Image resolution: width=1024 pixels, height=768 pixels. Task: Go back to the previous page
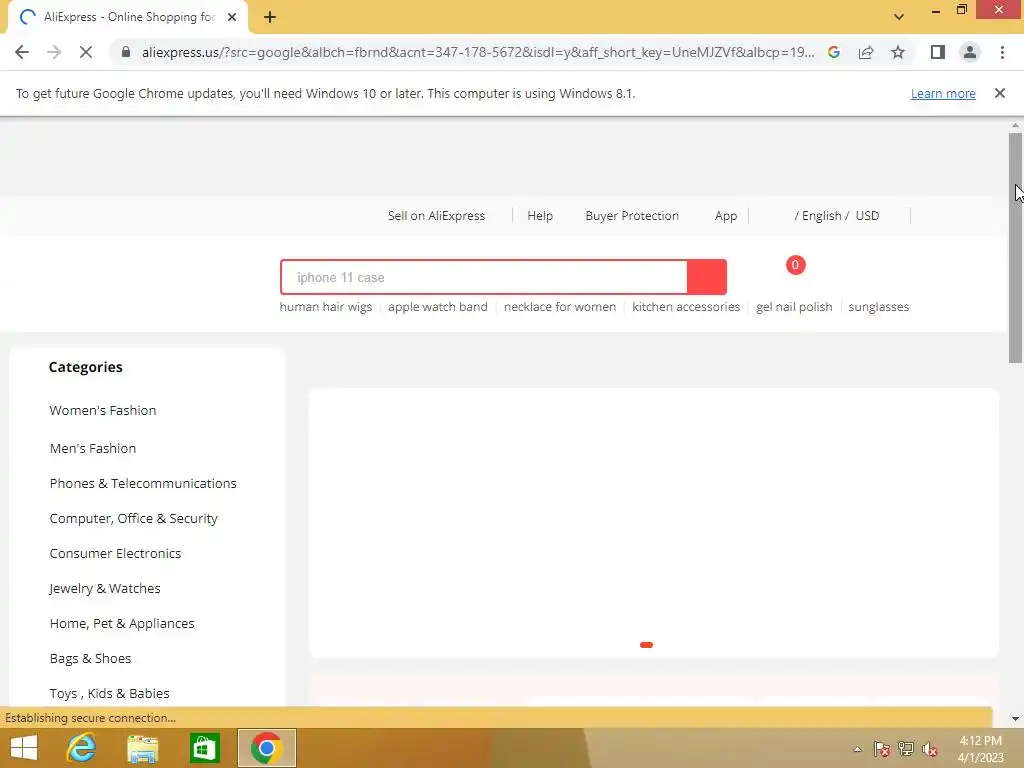[22, 52]
